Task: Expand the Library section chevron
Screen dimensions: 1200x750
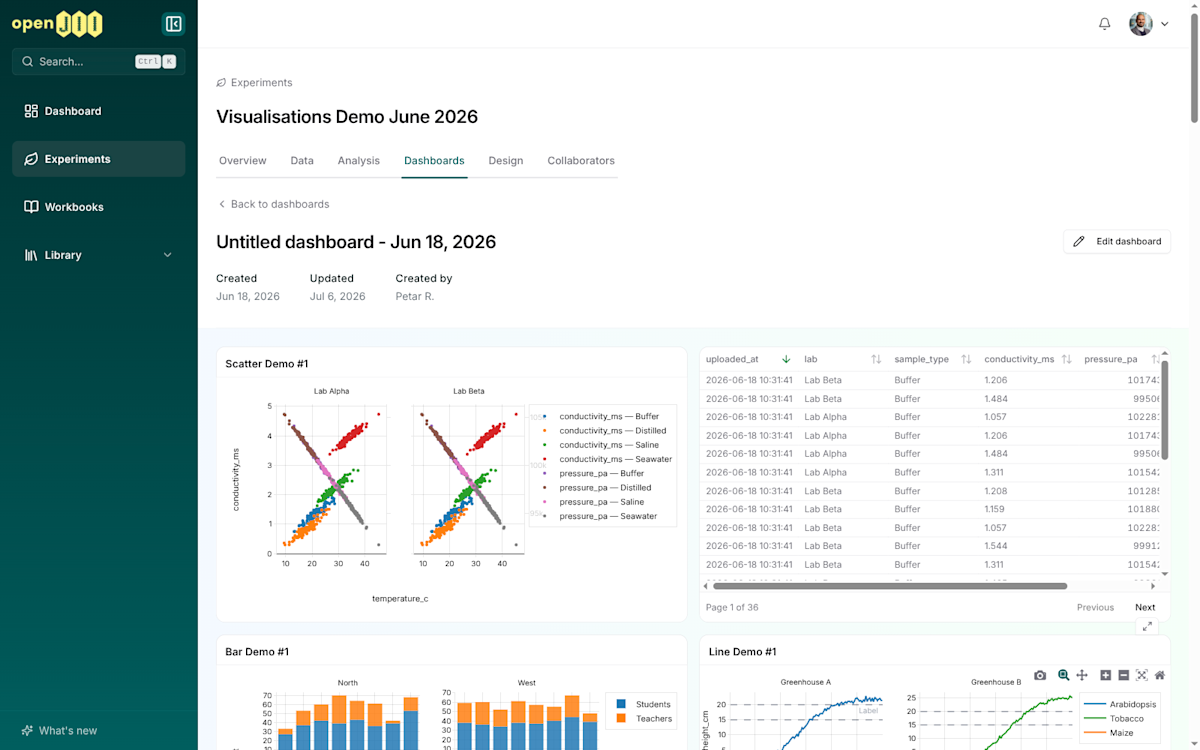Action: pyautogui.click(x=167, y=255)
